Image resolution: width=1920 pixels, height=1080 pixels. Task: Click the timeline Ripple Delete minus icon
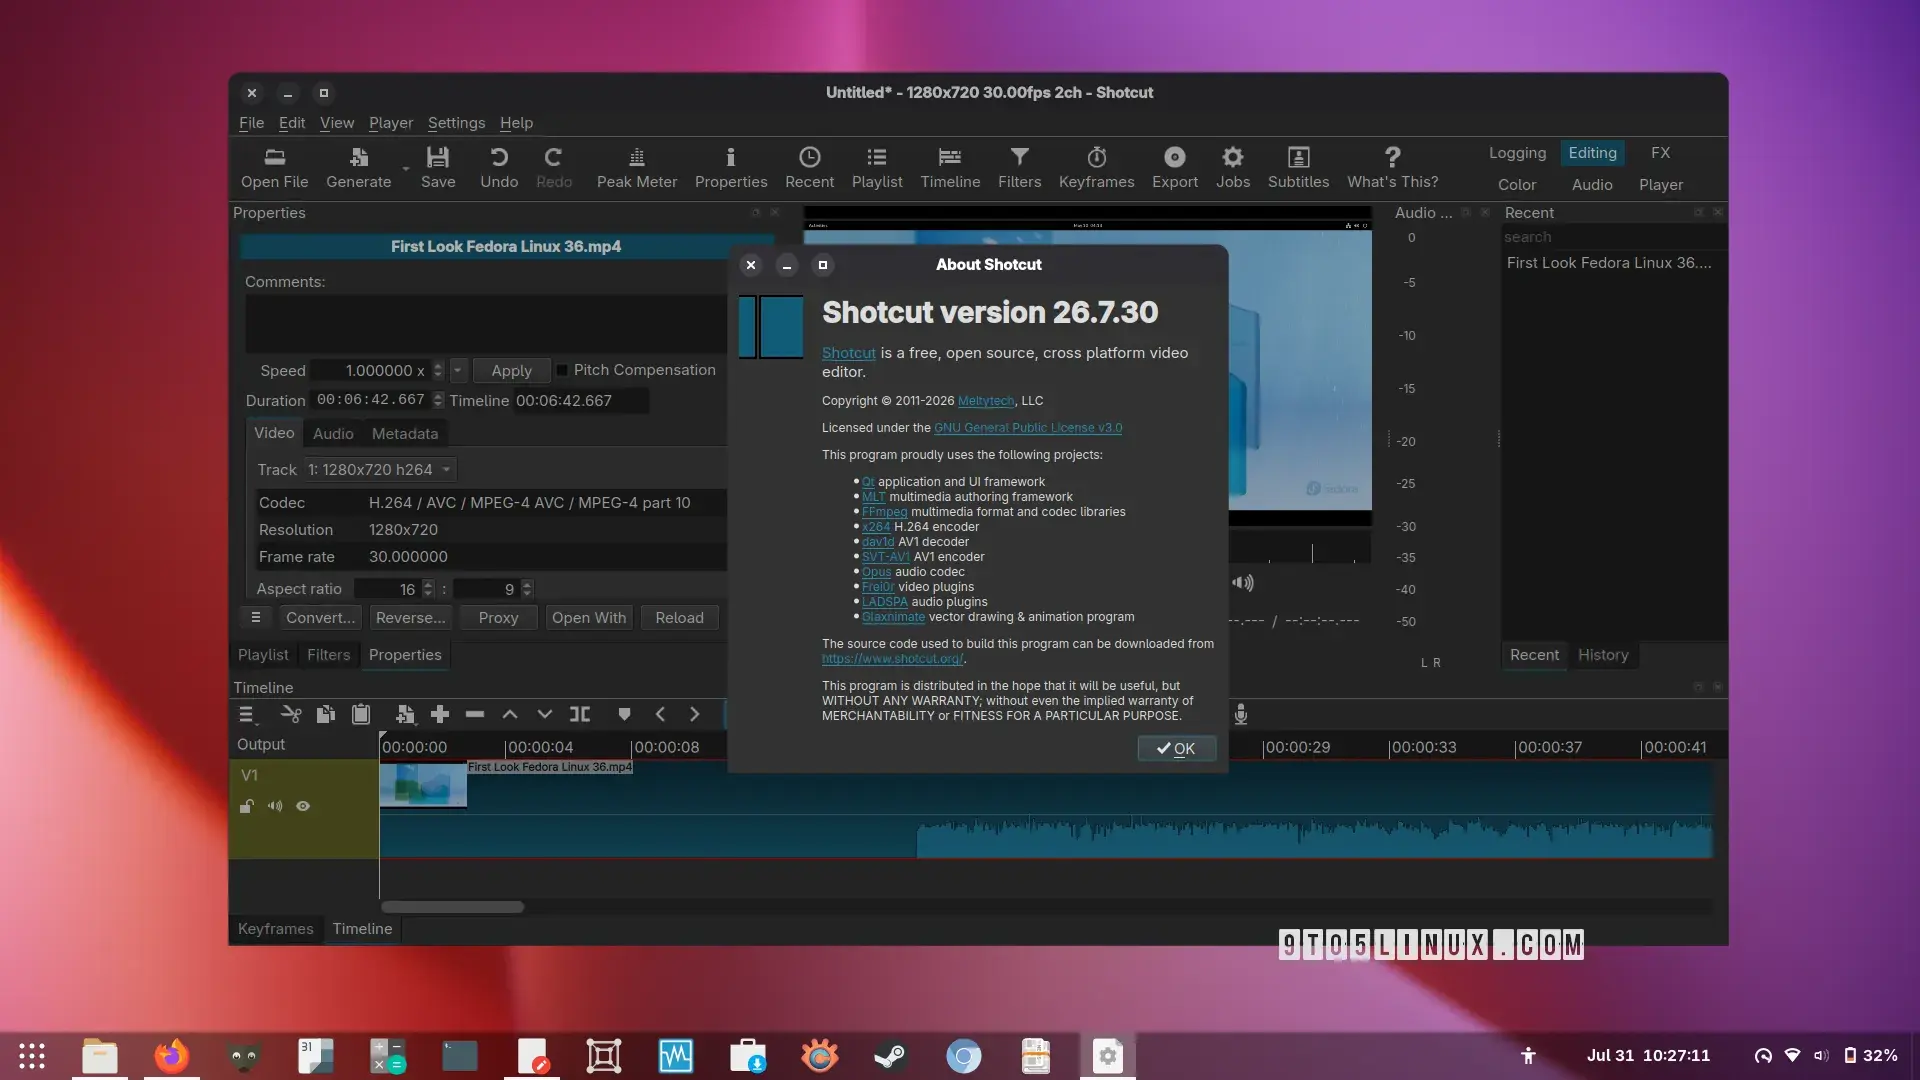click(475, 714)
